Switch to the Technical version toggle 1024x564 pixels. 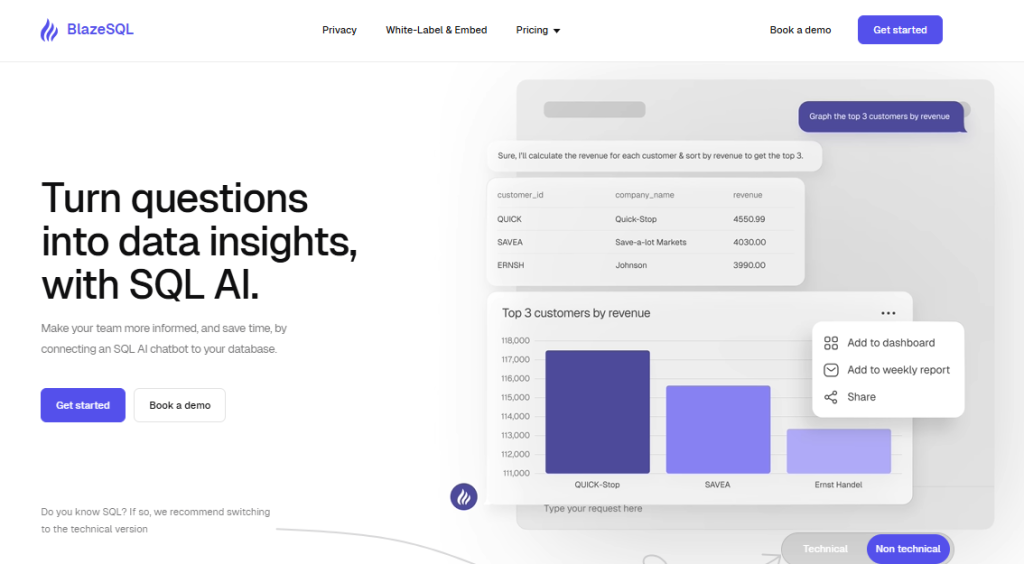pos(825,549)
